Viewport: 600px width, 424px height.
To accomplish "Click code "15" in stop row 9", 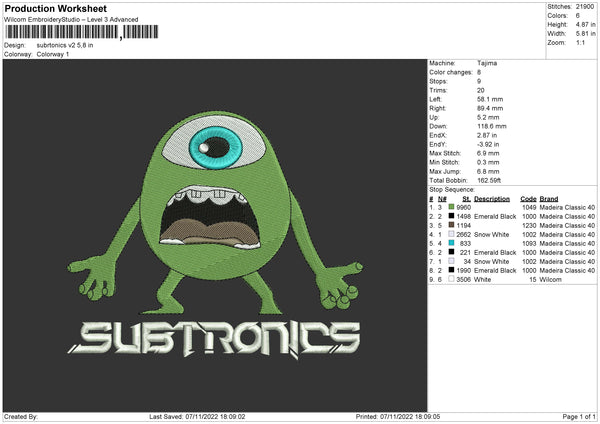I will pyautogui.click(x=533, y=280).
